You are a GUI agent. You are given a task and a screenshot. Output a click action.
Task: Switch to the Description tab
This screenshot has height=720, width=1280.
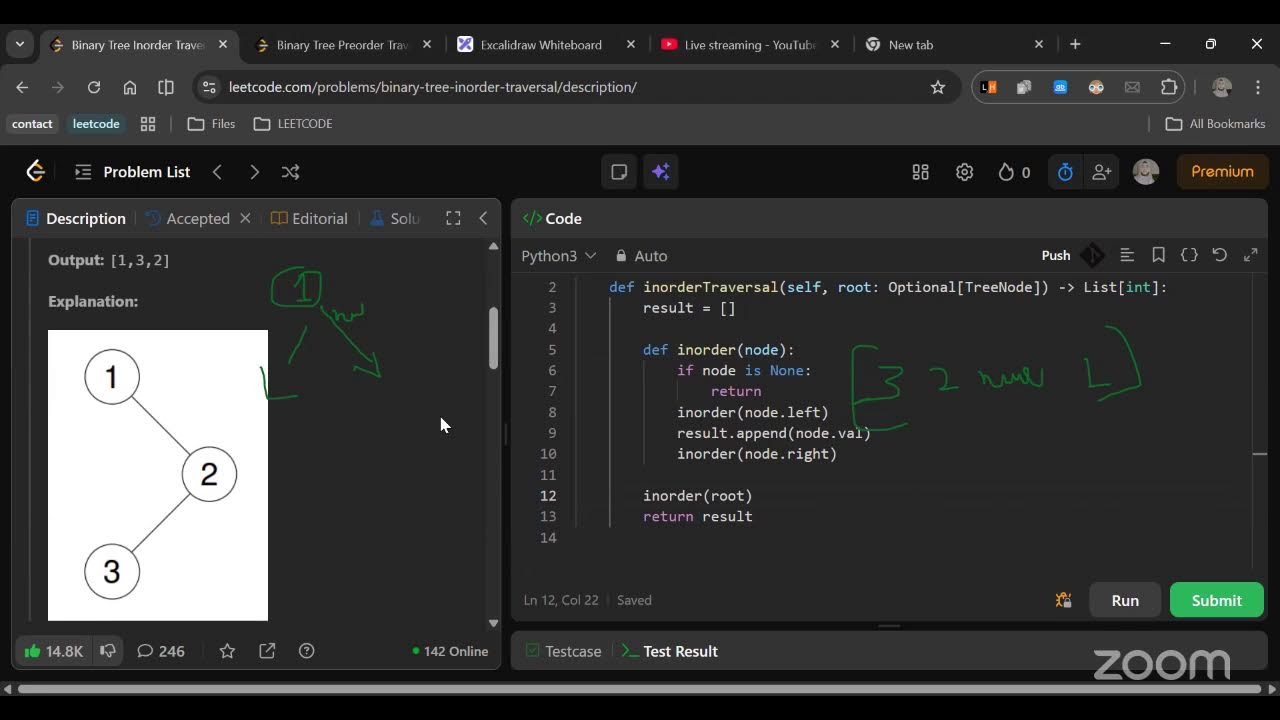pos(76,218)
